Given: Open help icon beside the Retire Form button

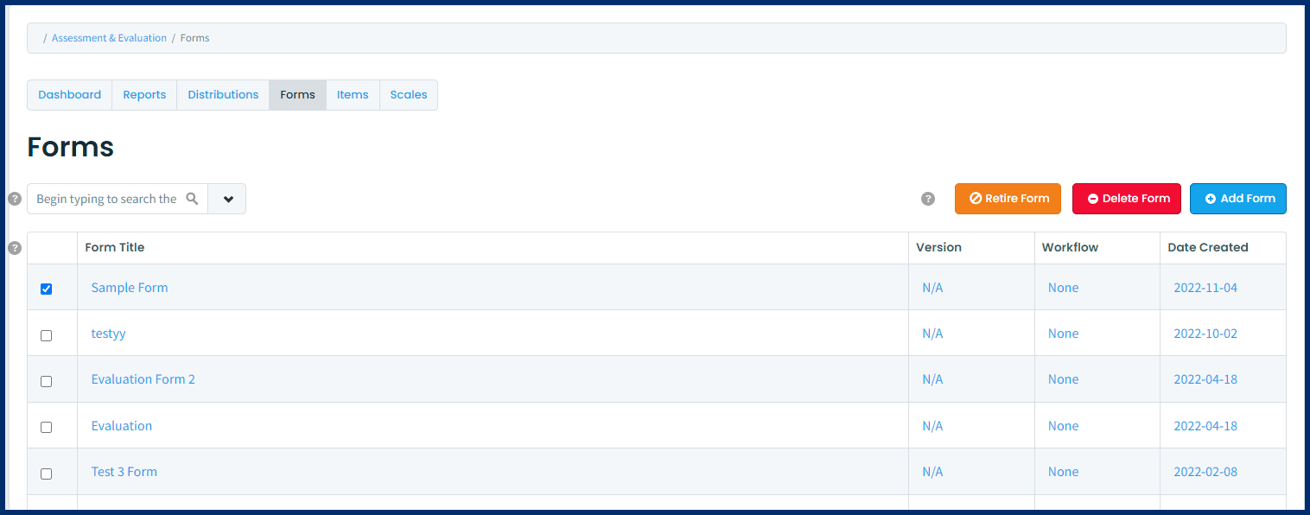Looking at the screenshot, I should pos(928,199).
